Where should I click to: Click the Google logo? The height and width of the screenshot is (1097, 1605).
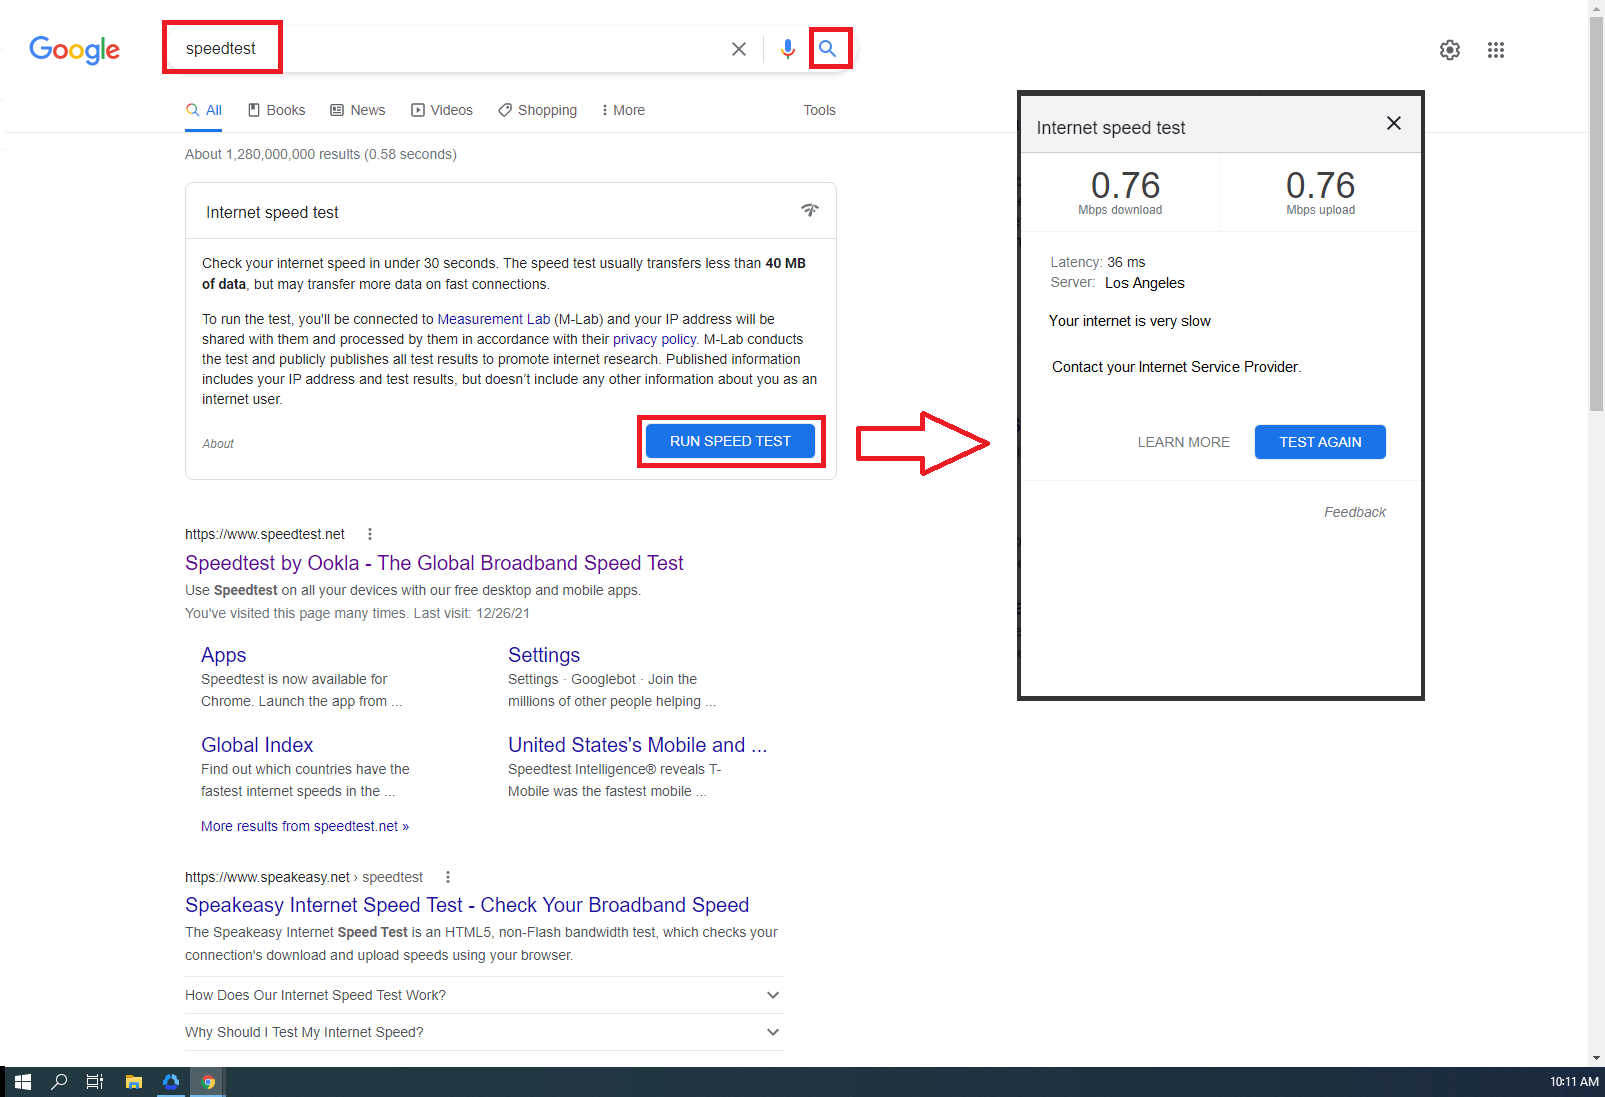(x=75, y=49)
